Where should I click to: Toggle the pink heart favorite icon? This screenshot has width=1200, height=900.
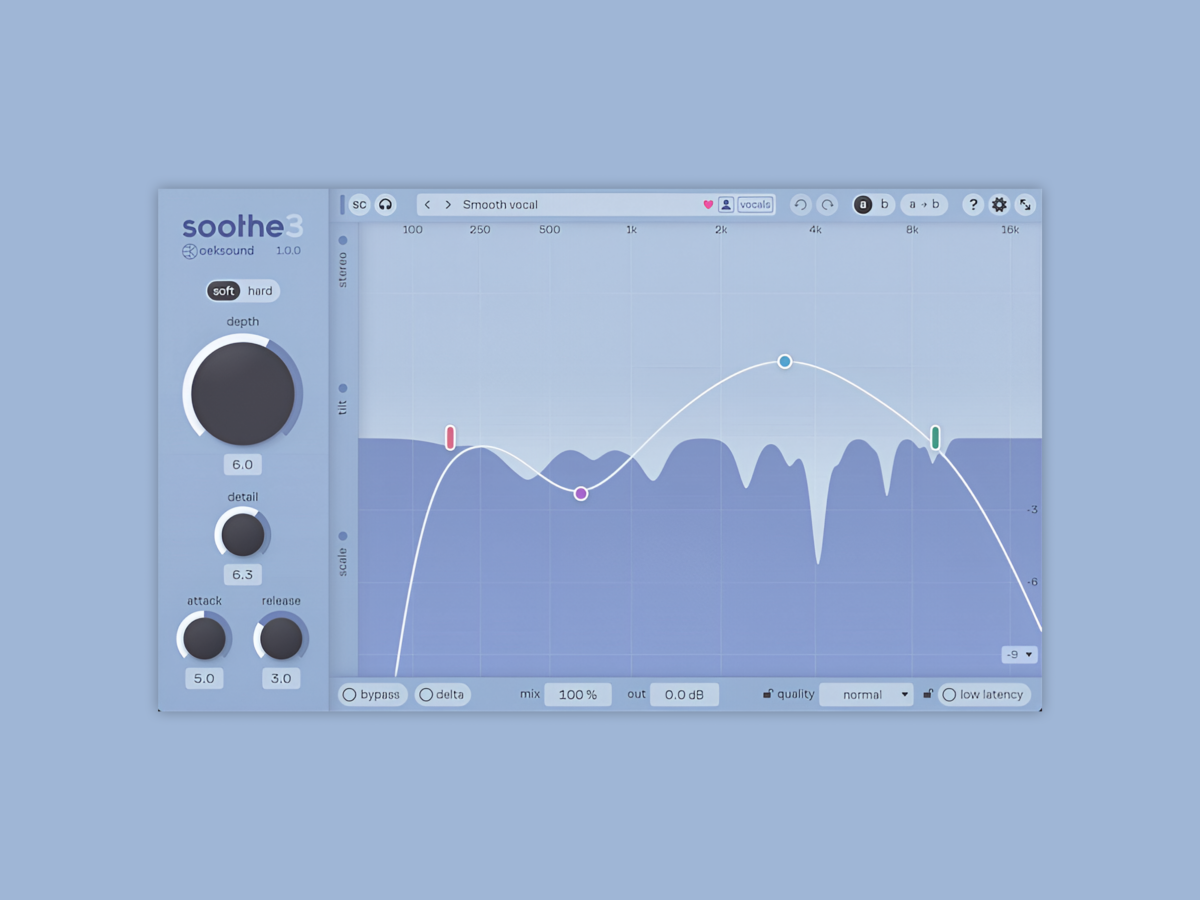(x=708, y=205)
